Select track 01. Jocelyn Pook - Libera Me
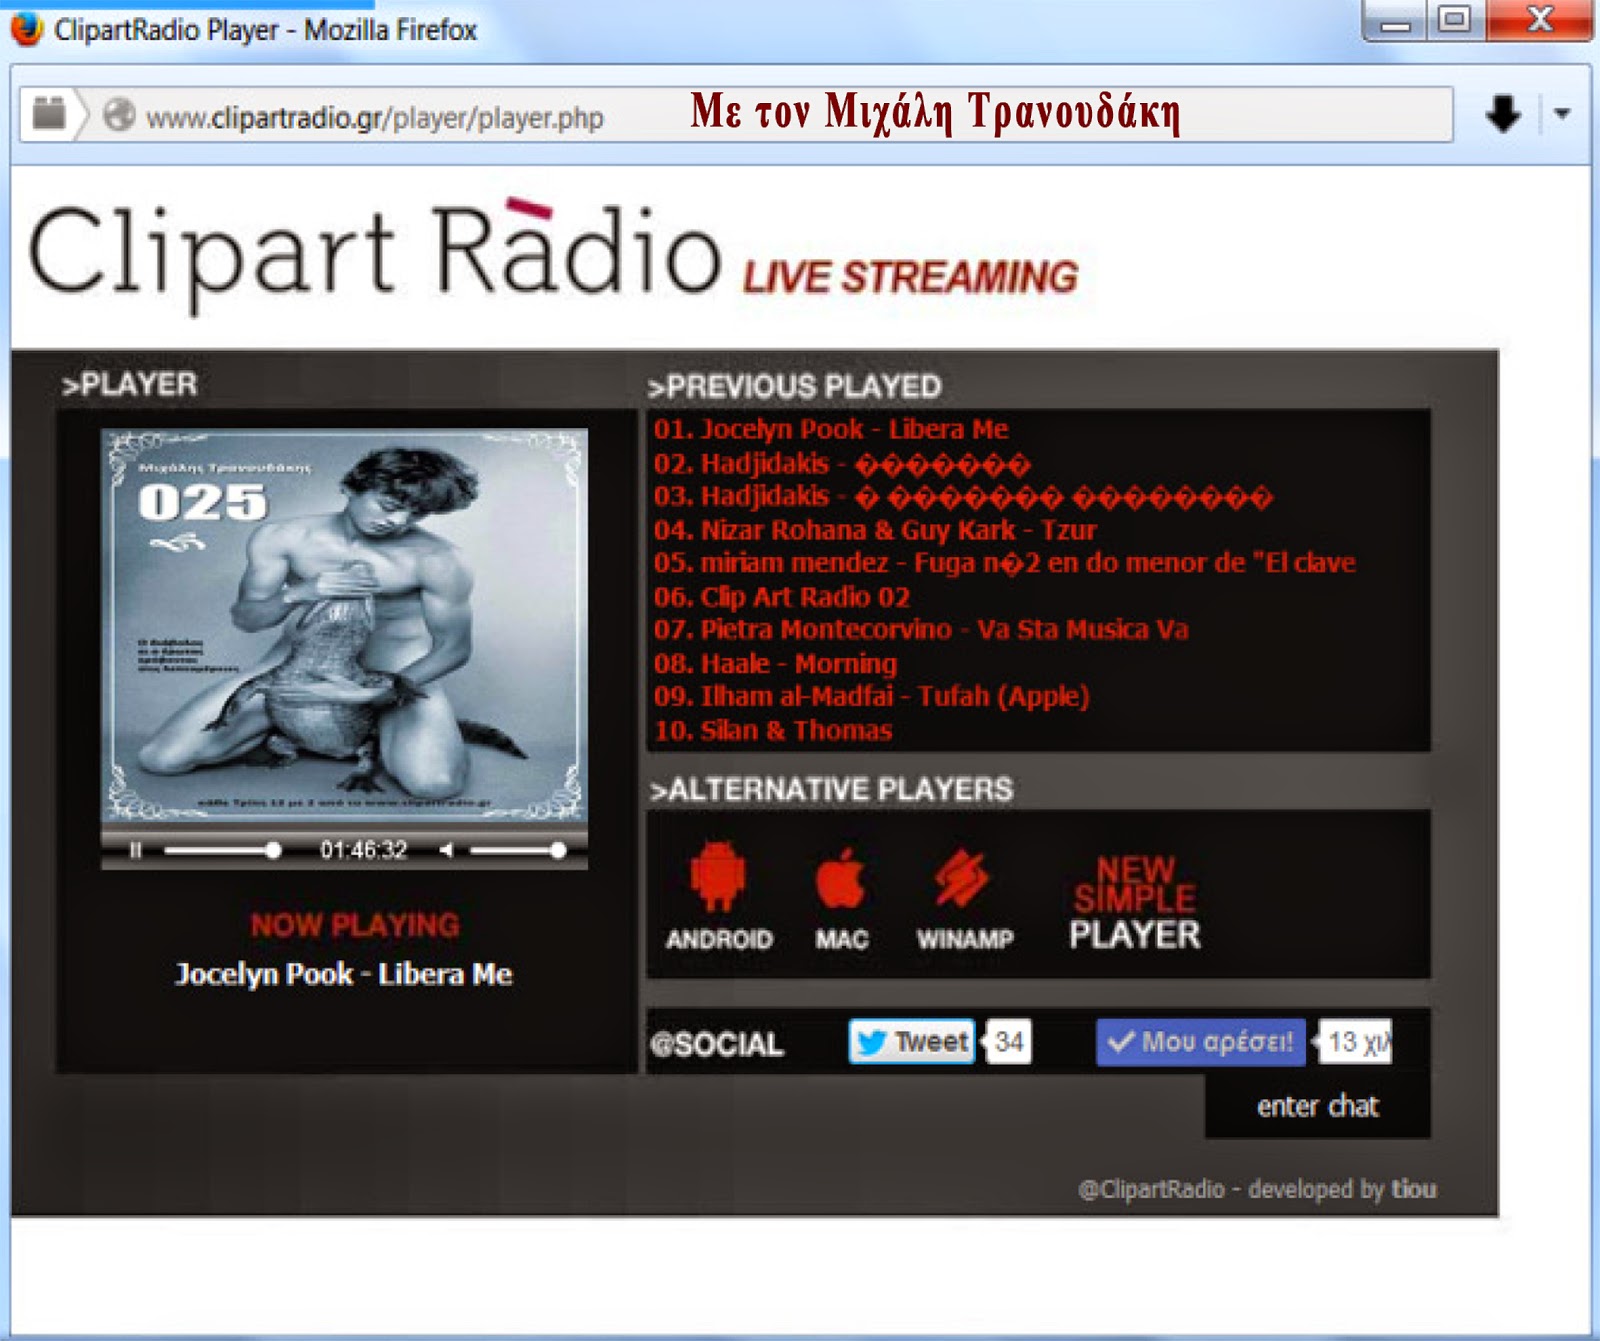Image resolution: width=1600 pixels, height=1341 pixels. pos(831,429)
